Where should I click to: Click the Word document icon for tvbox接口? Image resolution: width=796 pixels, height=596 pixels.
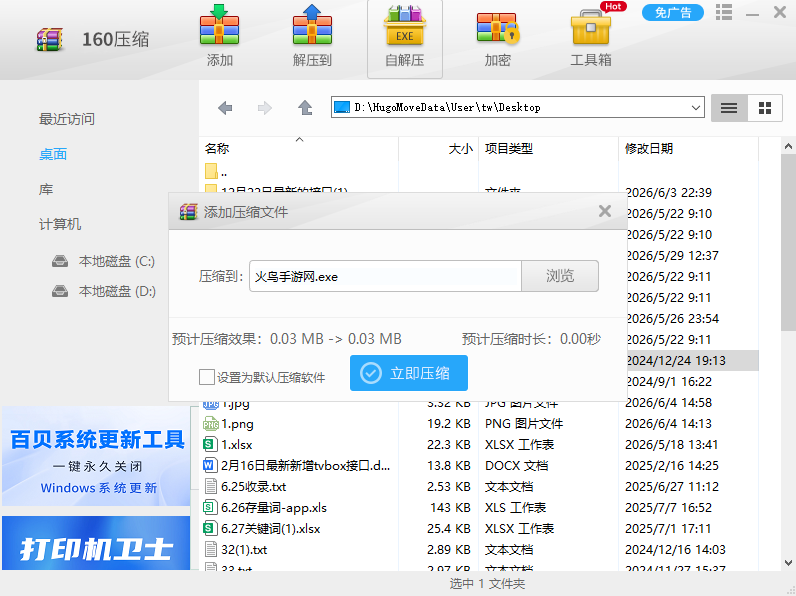tap(210, 466)
